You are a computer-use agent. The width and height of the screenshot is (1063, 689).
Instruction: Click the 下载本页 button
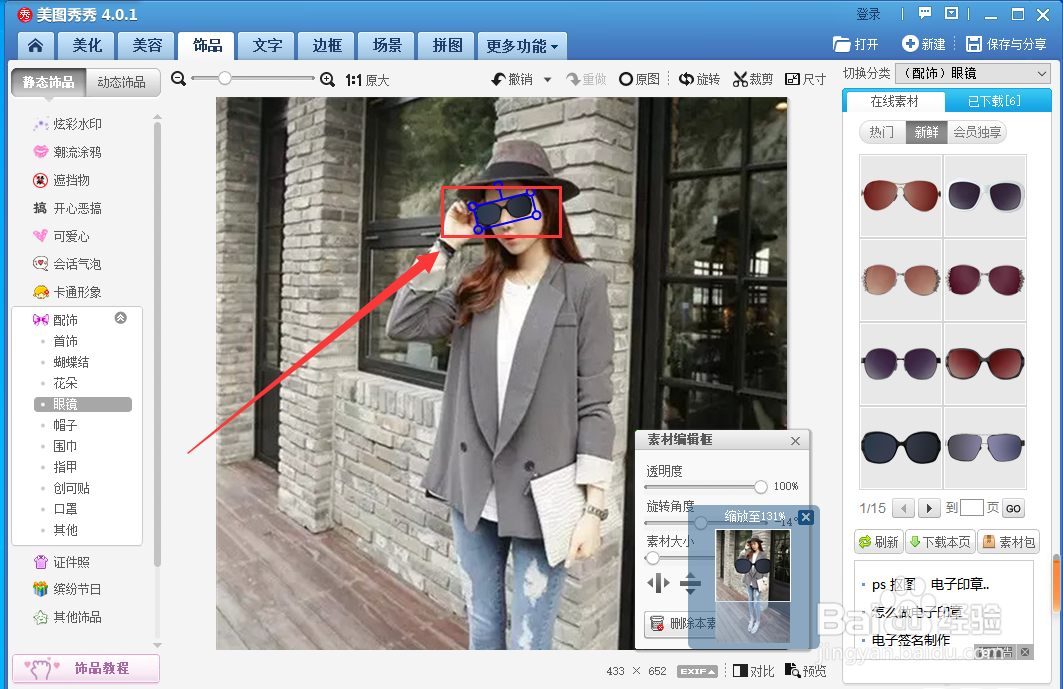940,542
